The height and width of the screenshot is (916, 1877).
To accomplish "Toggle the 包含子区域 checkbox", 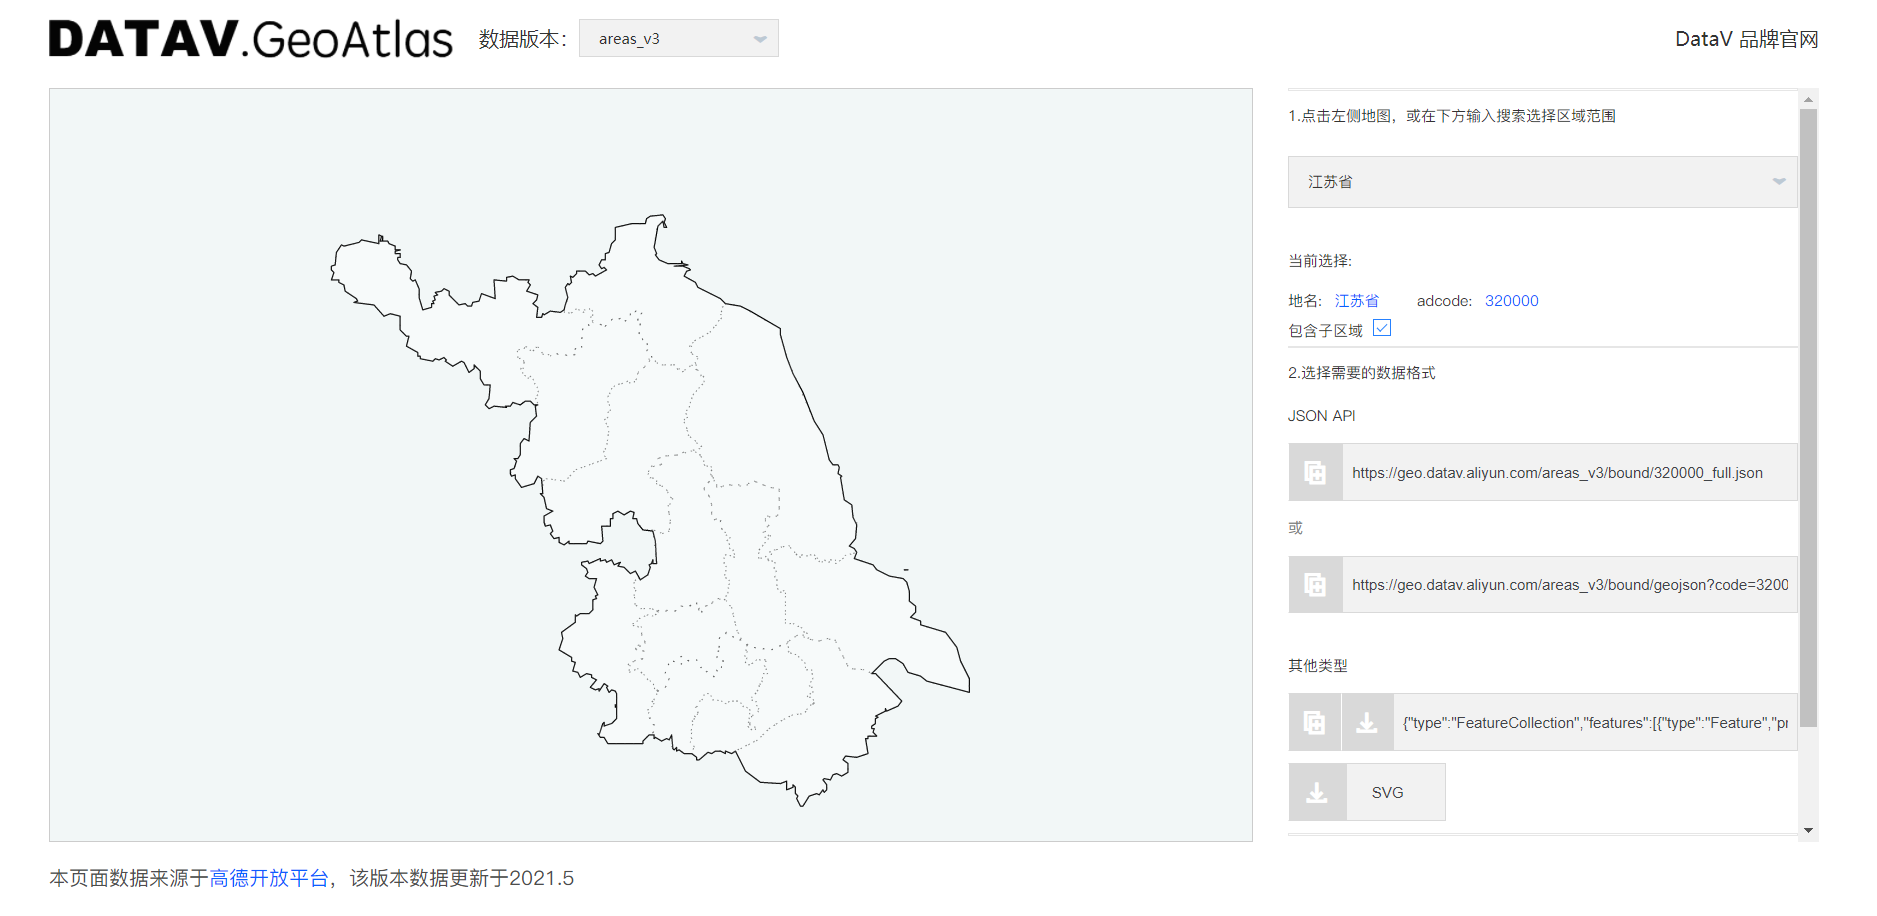I will (1382, 328).
